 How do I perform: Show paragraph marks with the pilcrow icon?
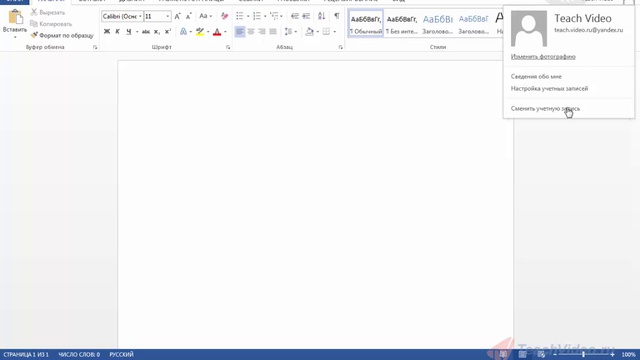[337, 16]
